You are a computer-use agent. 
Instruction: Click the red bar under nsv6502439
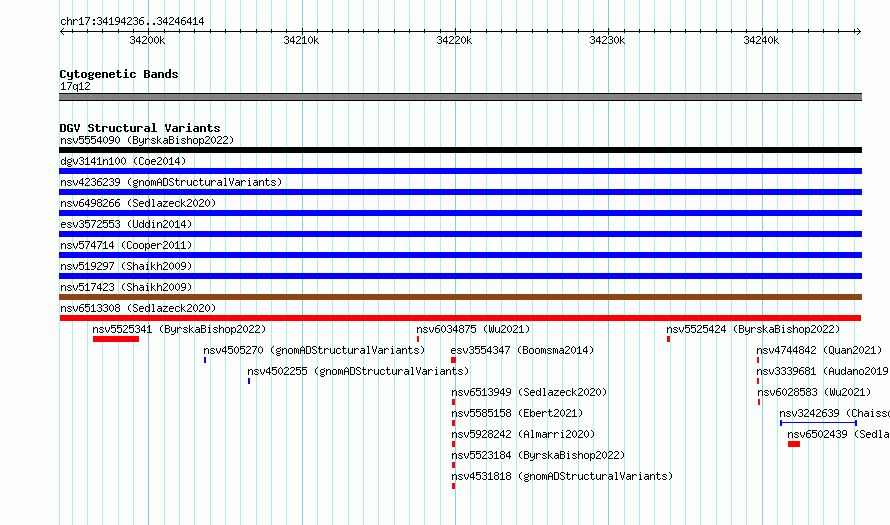pos(794,444)
